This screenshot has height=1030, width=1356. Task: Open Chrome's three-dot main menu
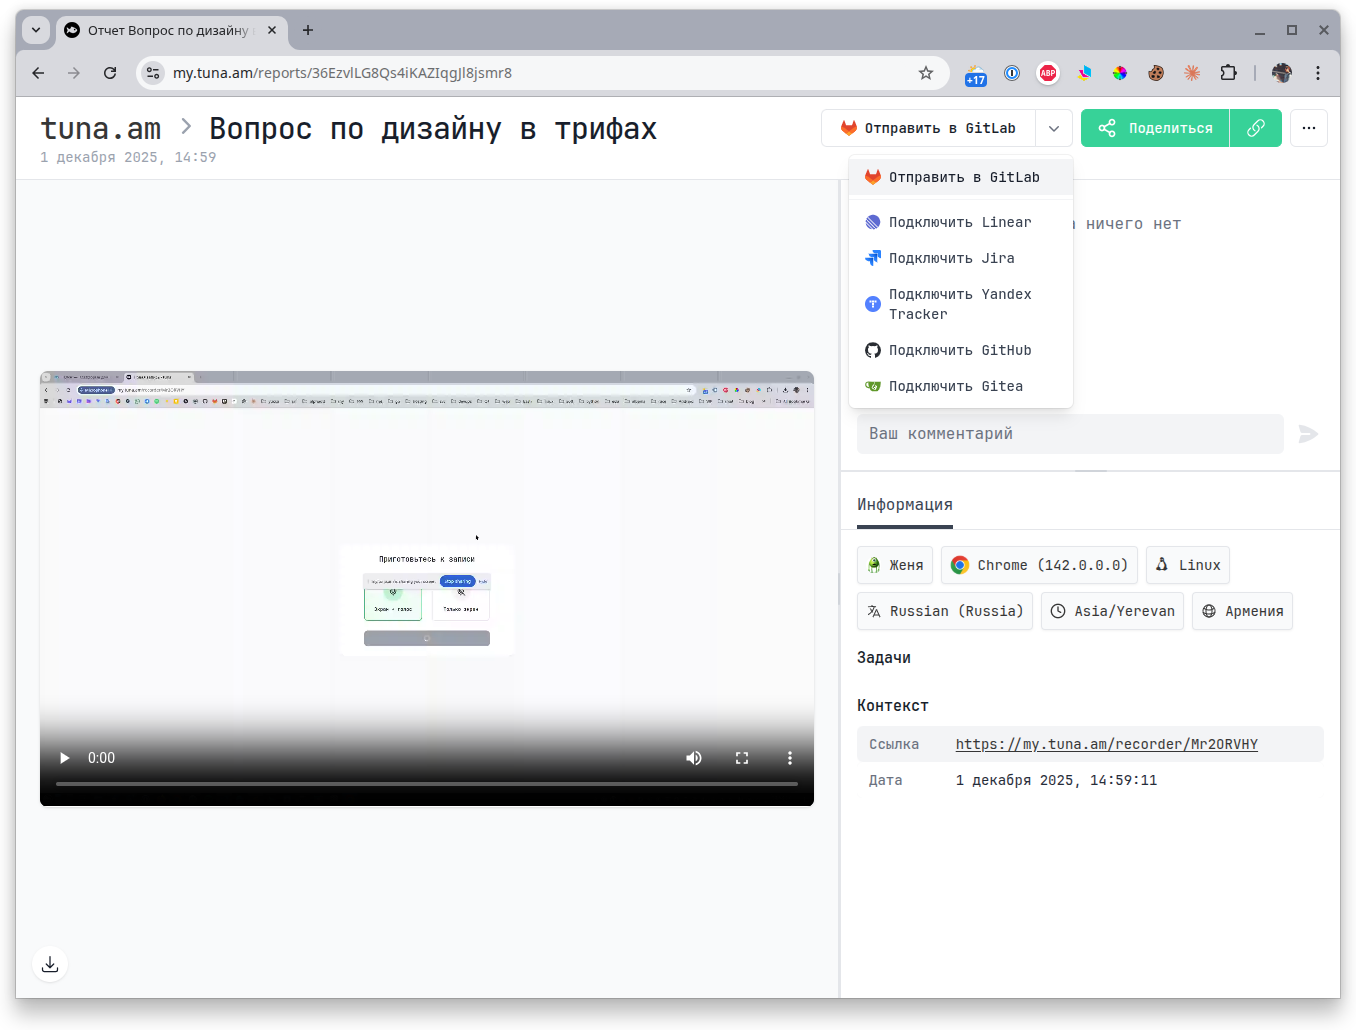[x=1317, y=73]
